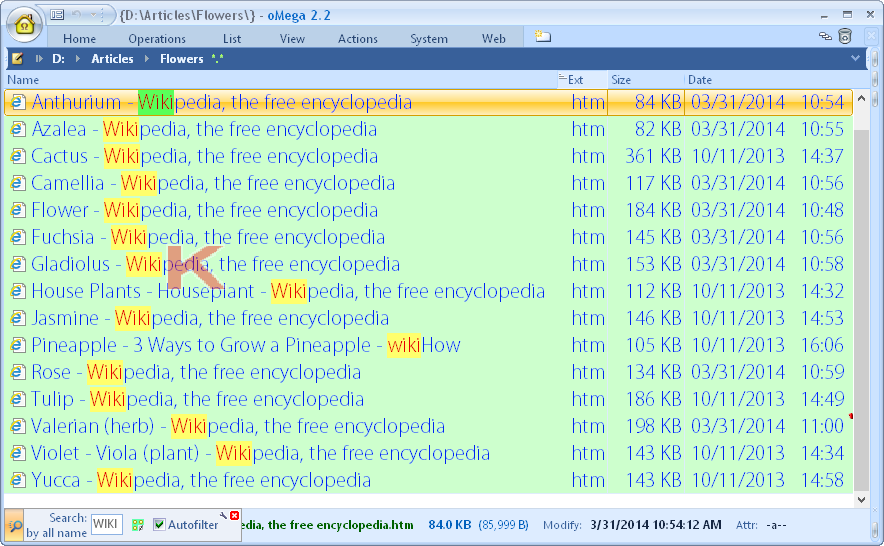Image resolution: width=884 pixels, height=546 pixels.
Task: Click the WIKI search input field
Action: pos(107,524)
